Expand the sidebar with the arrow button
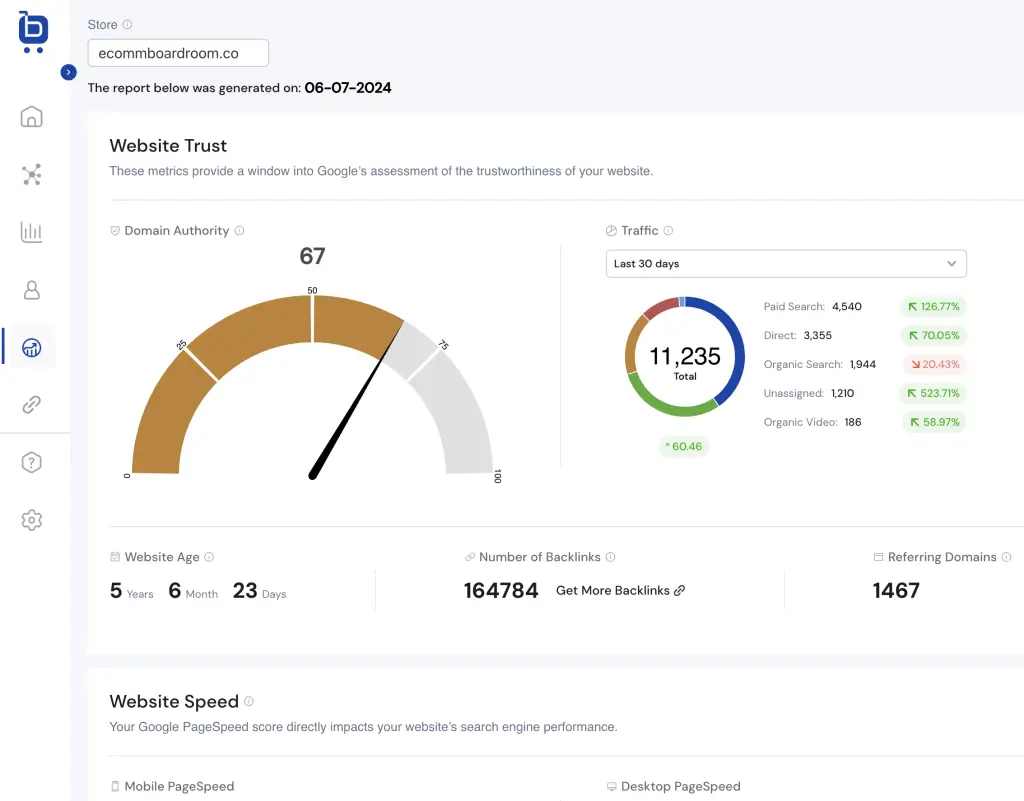1024x801 pixels. click(x=68, y=72)
